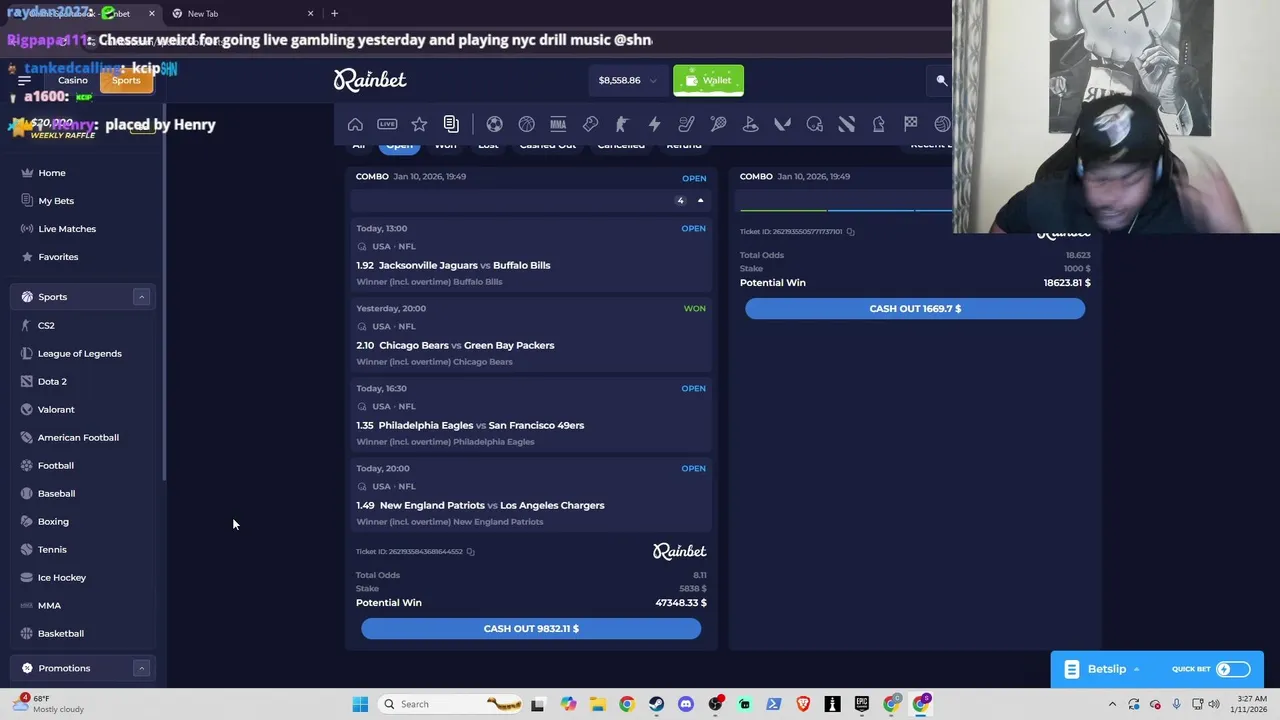Viewport: 1280px width, 720px height.
Task: Click the taskbar Search box
Action: point(450,704)
